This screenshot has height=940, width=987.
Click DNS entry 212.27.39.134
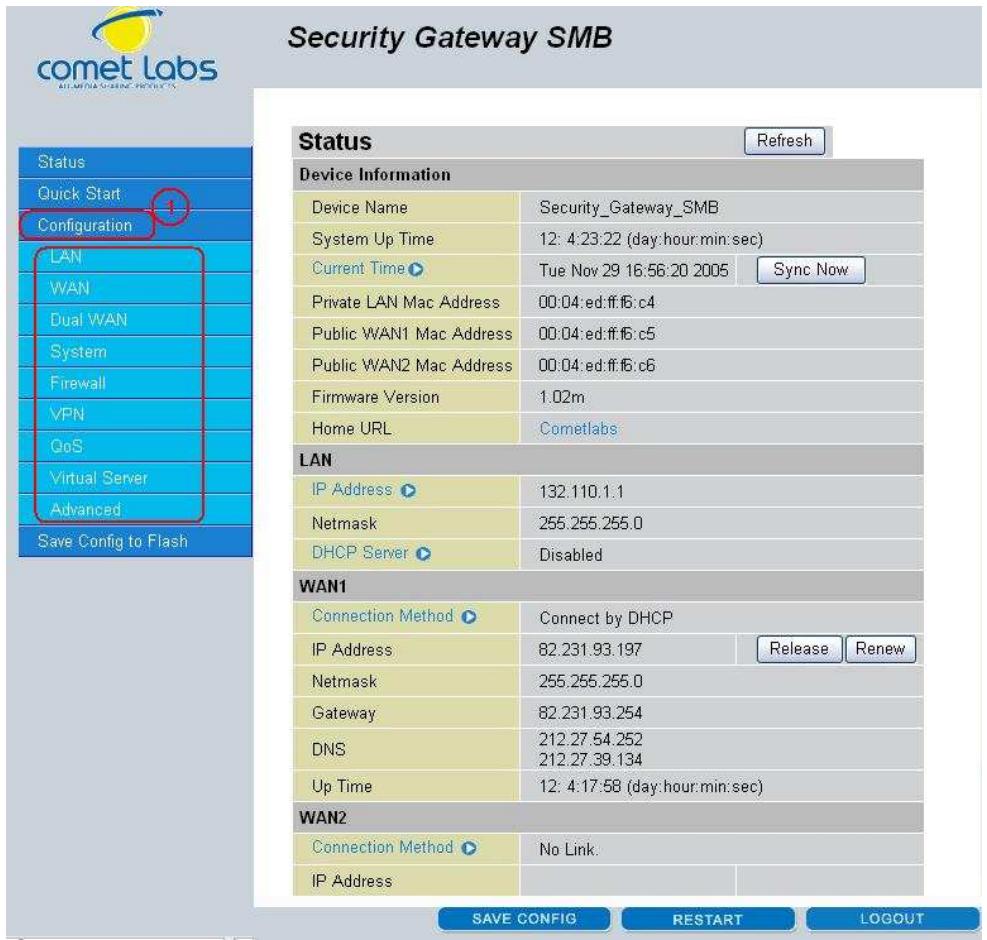pos(590,759)
